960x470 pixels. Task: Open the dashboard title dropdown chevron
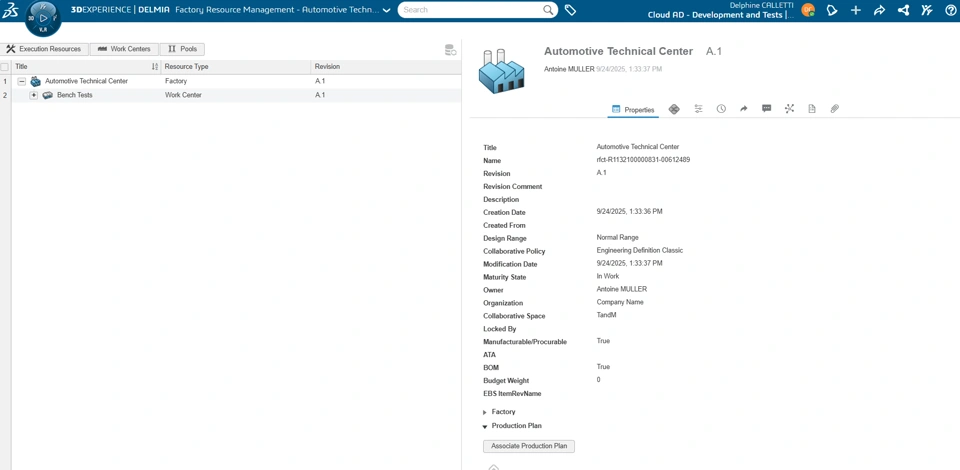(386, 10)
